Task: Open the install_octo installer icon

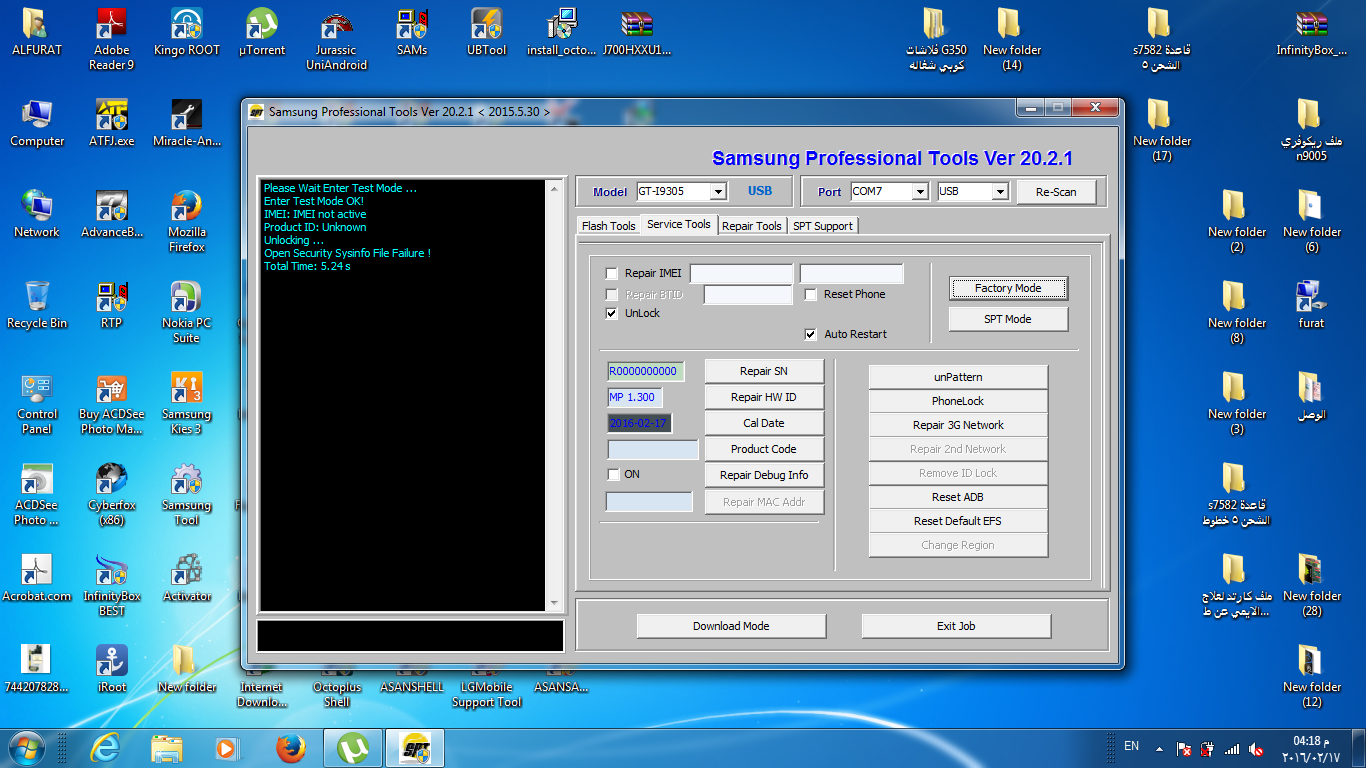Action: (x=561, y=31)
